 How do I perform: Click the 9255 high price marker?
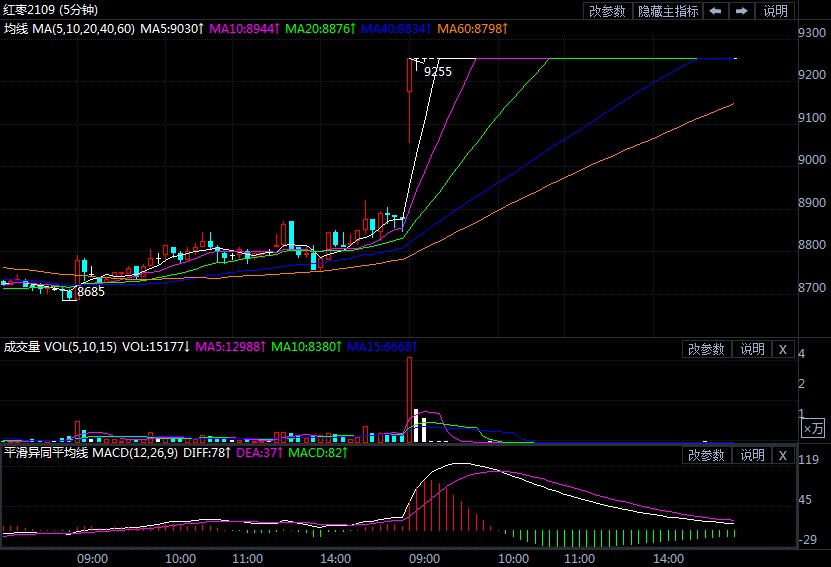pos(437,71)
